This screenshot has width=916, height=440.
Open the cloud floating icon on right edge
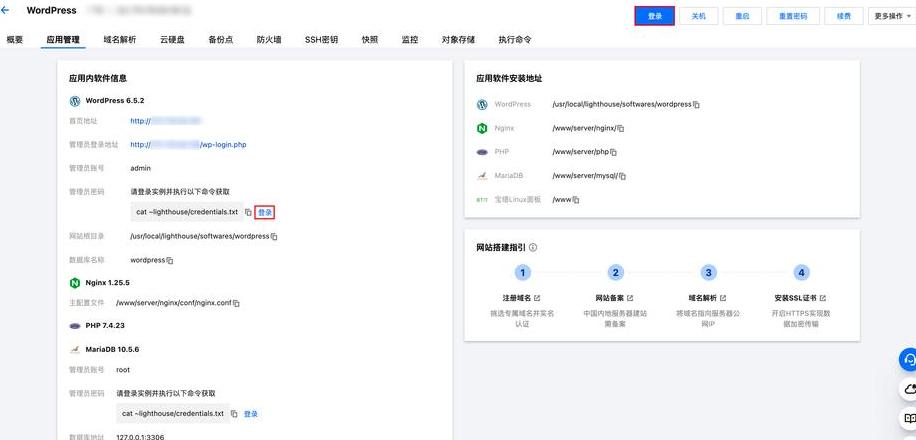909,389
